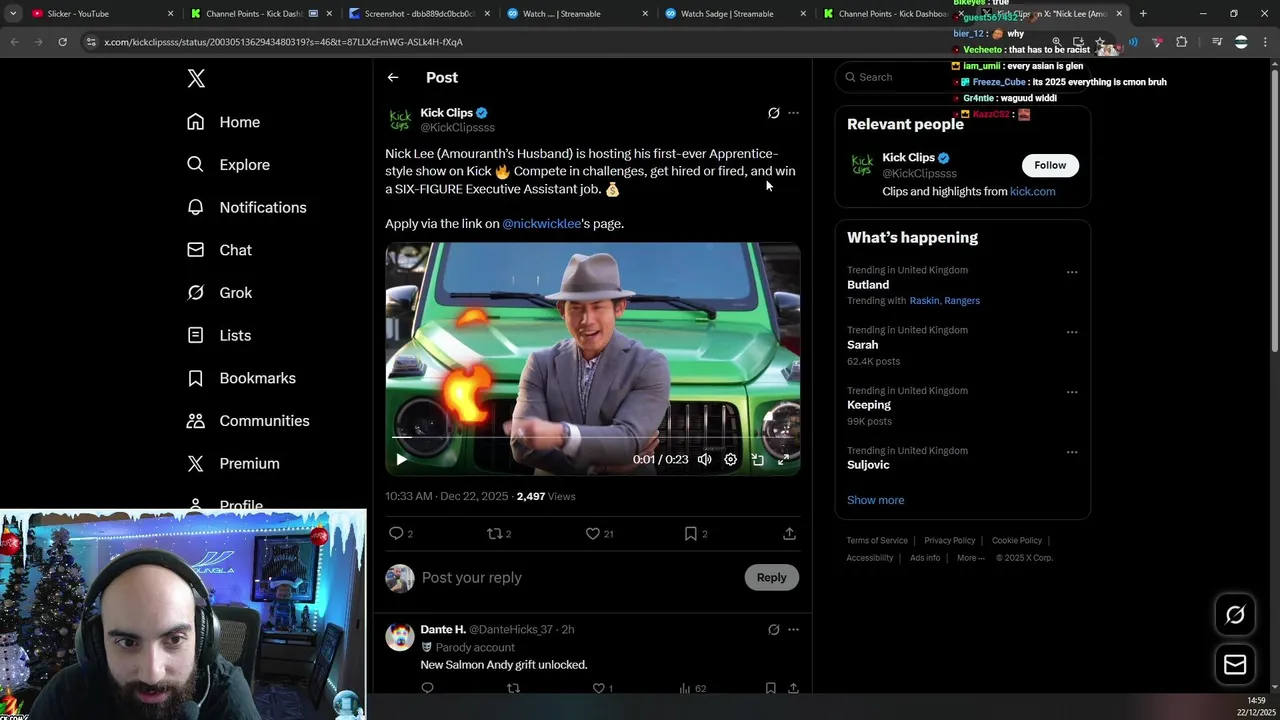Open Notifications in sidebar
Viewport: 1280px width, 720px height.
[246, 207]
